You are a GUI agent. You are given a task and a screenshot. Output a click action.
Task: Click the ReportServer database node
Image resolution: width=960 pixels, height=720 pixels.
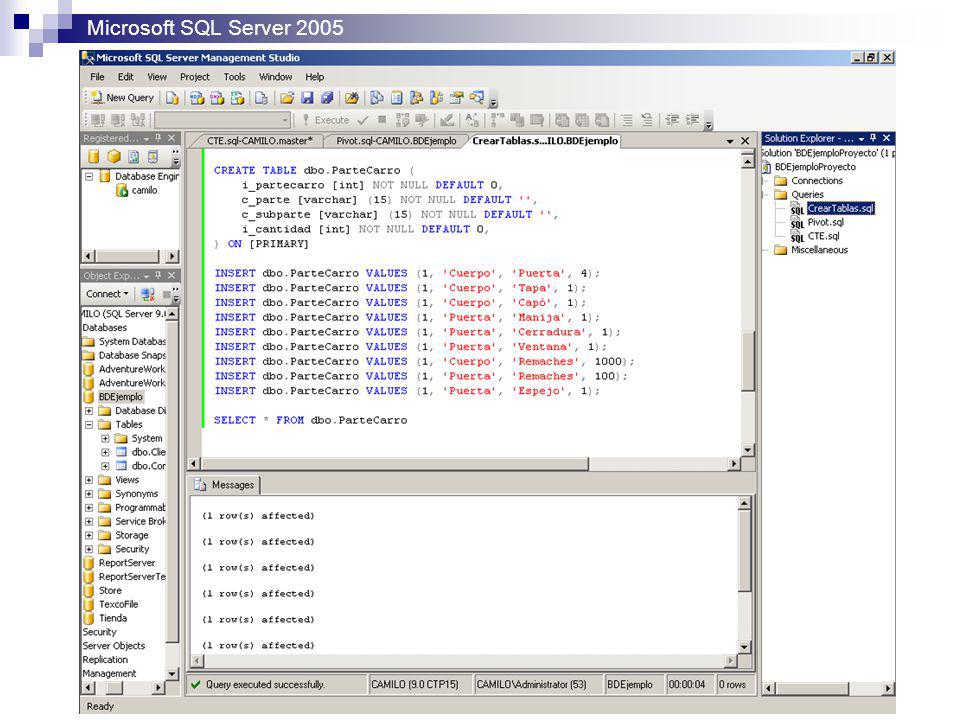click(x=127, y=563)
